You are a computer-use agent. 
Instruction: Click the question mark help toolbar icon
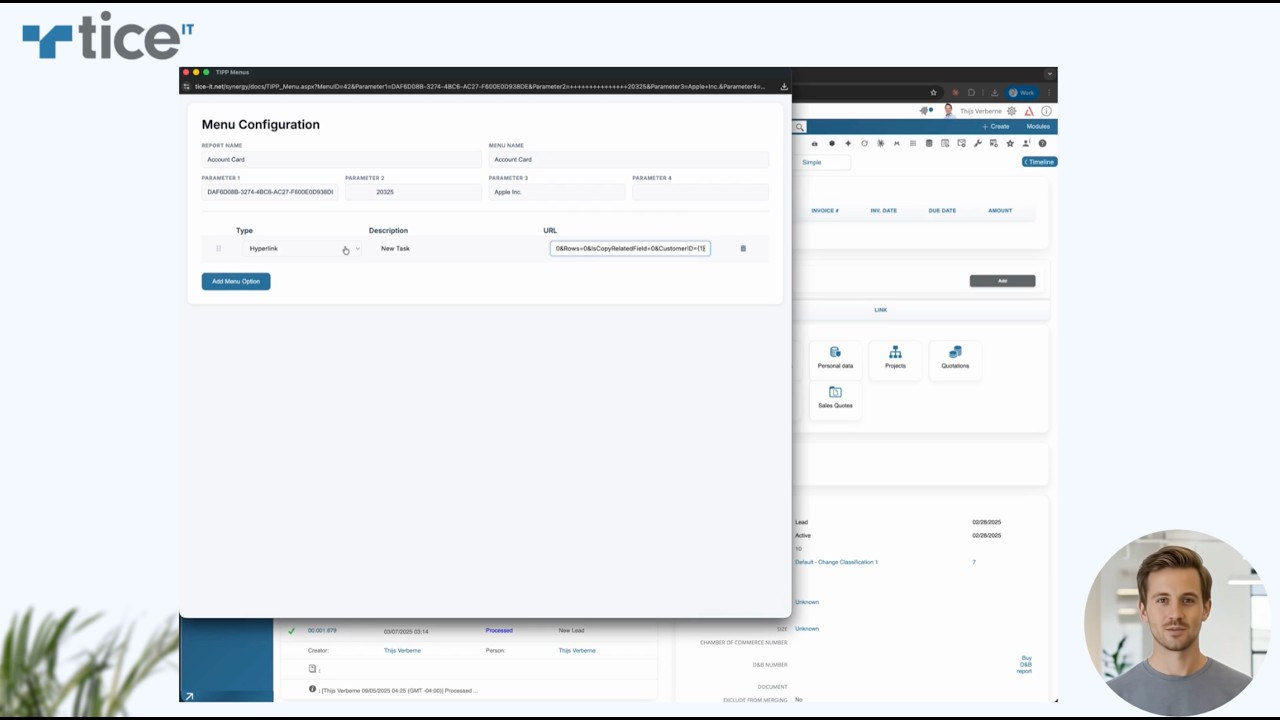1042,143
